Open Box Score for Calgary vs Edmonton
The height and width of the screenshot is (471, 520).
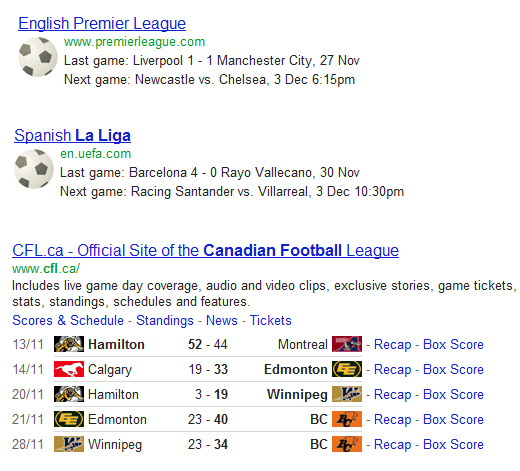coord(453,369)
